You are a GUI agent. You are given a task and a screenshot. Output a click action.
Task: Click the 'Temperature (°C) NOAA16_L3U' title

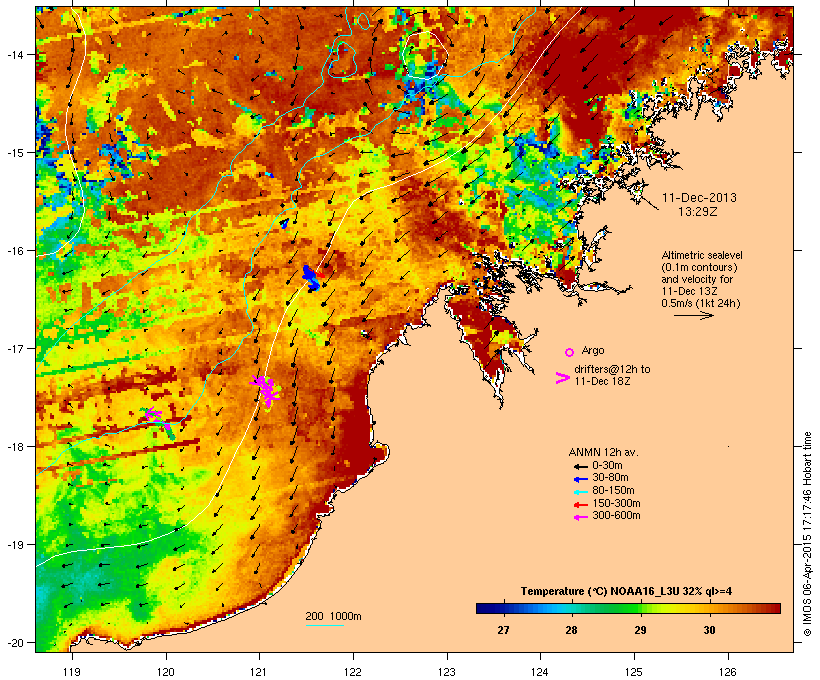coord(600,591)
